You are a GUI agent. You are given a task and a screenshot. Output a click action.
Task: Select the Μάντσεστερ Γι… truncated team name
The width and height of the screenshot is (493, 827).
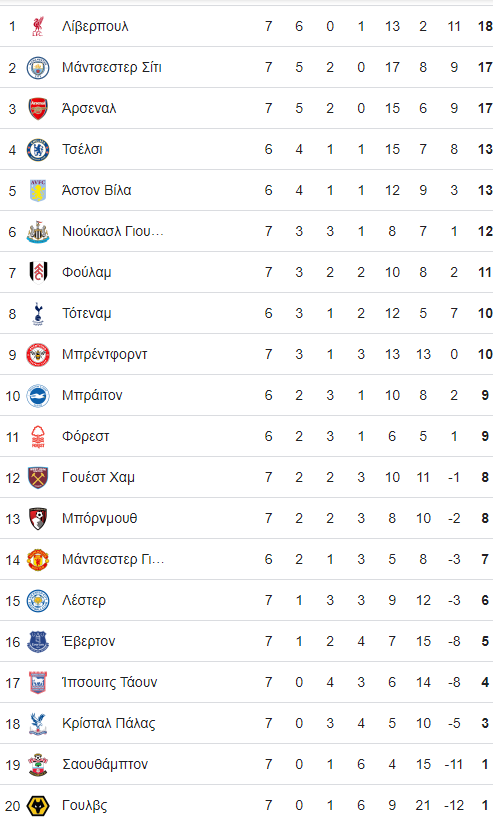(x=113, y=560)
